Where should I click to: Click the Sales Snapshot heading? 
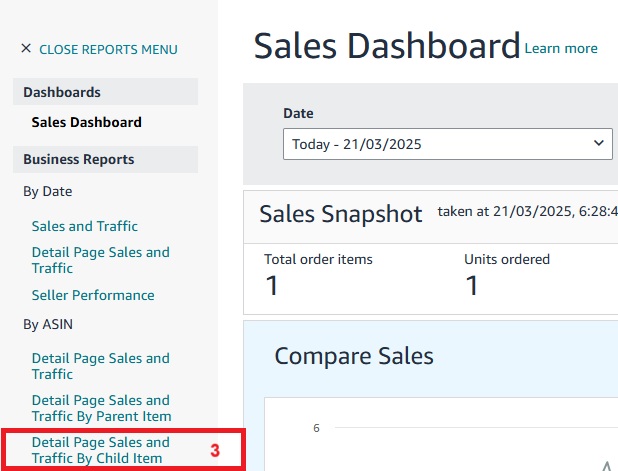click(x=341, y=214)
